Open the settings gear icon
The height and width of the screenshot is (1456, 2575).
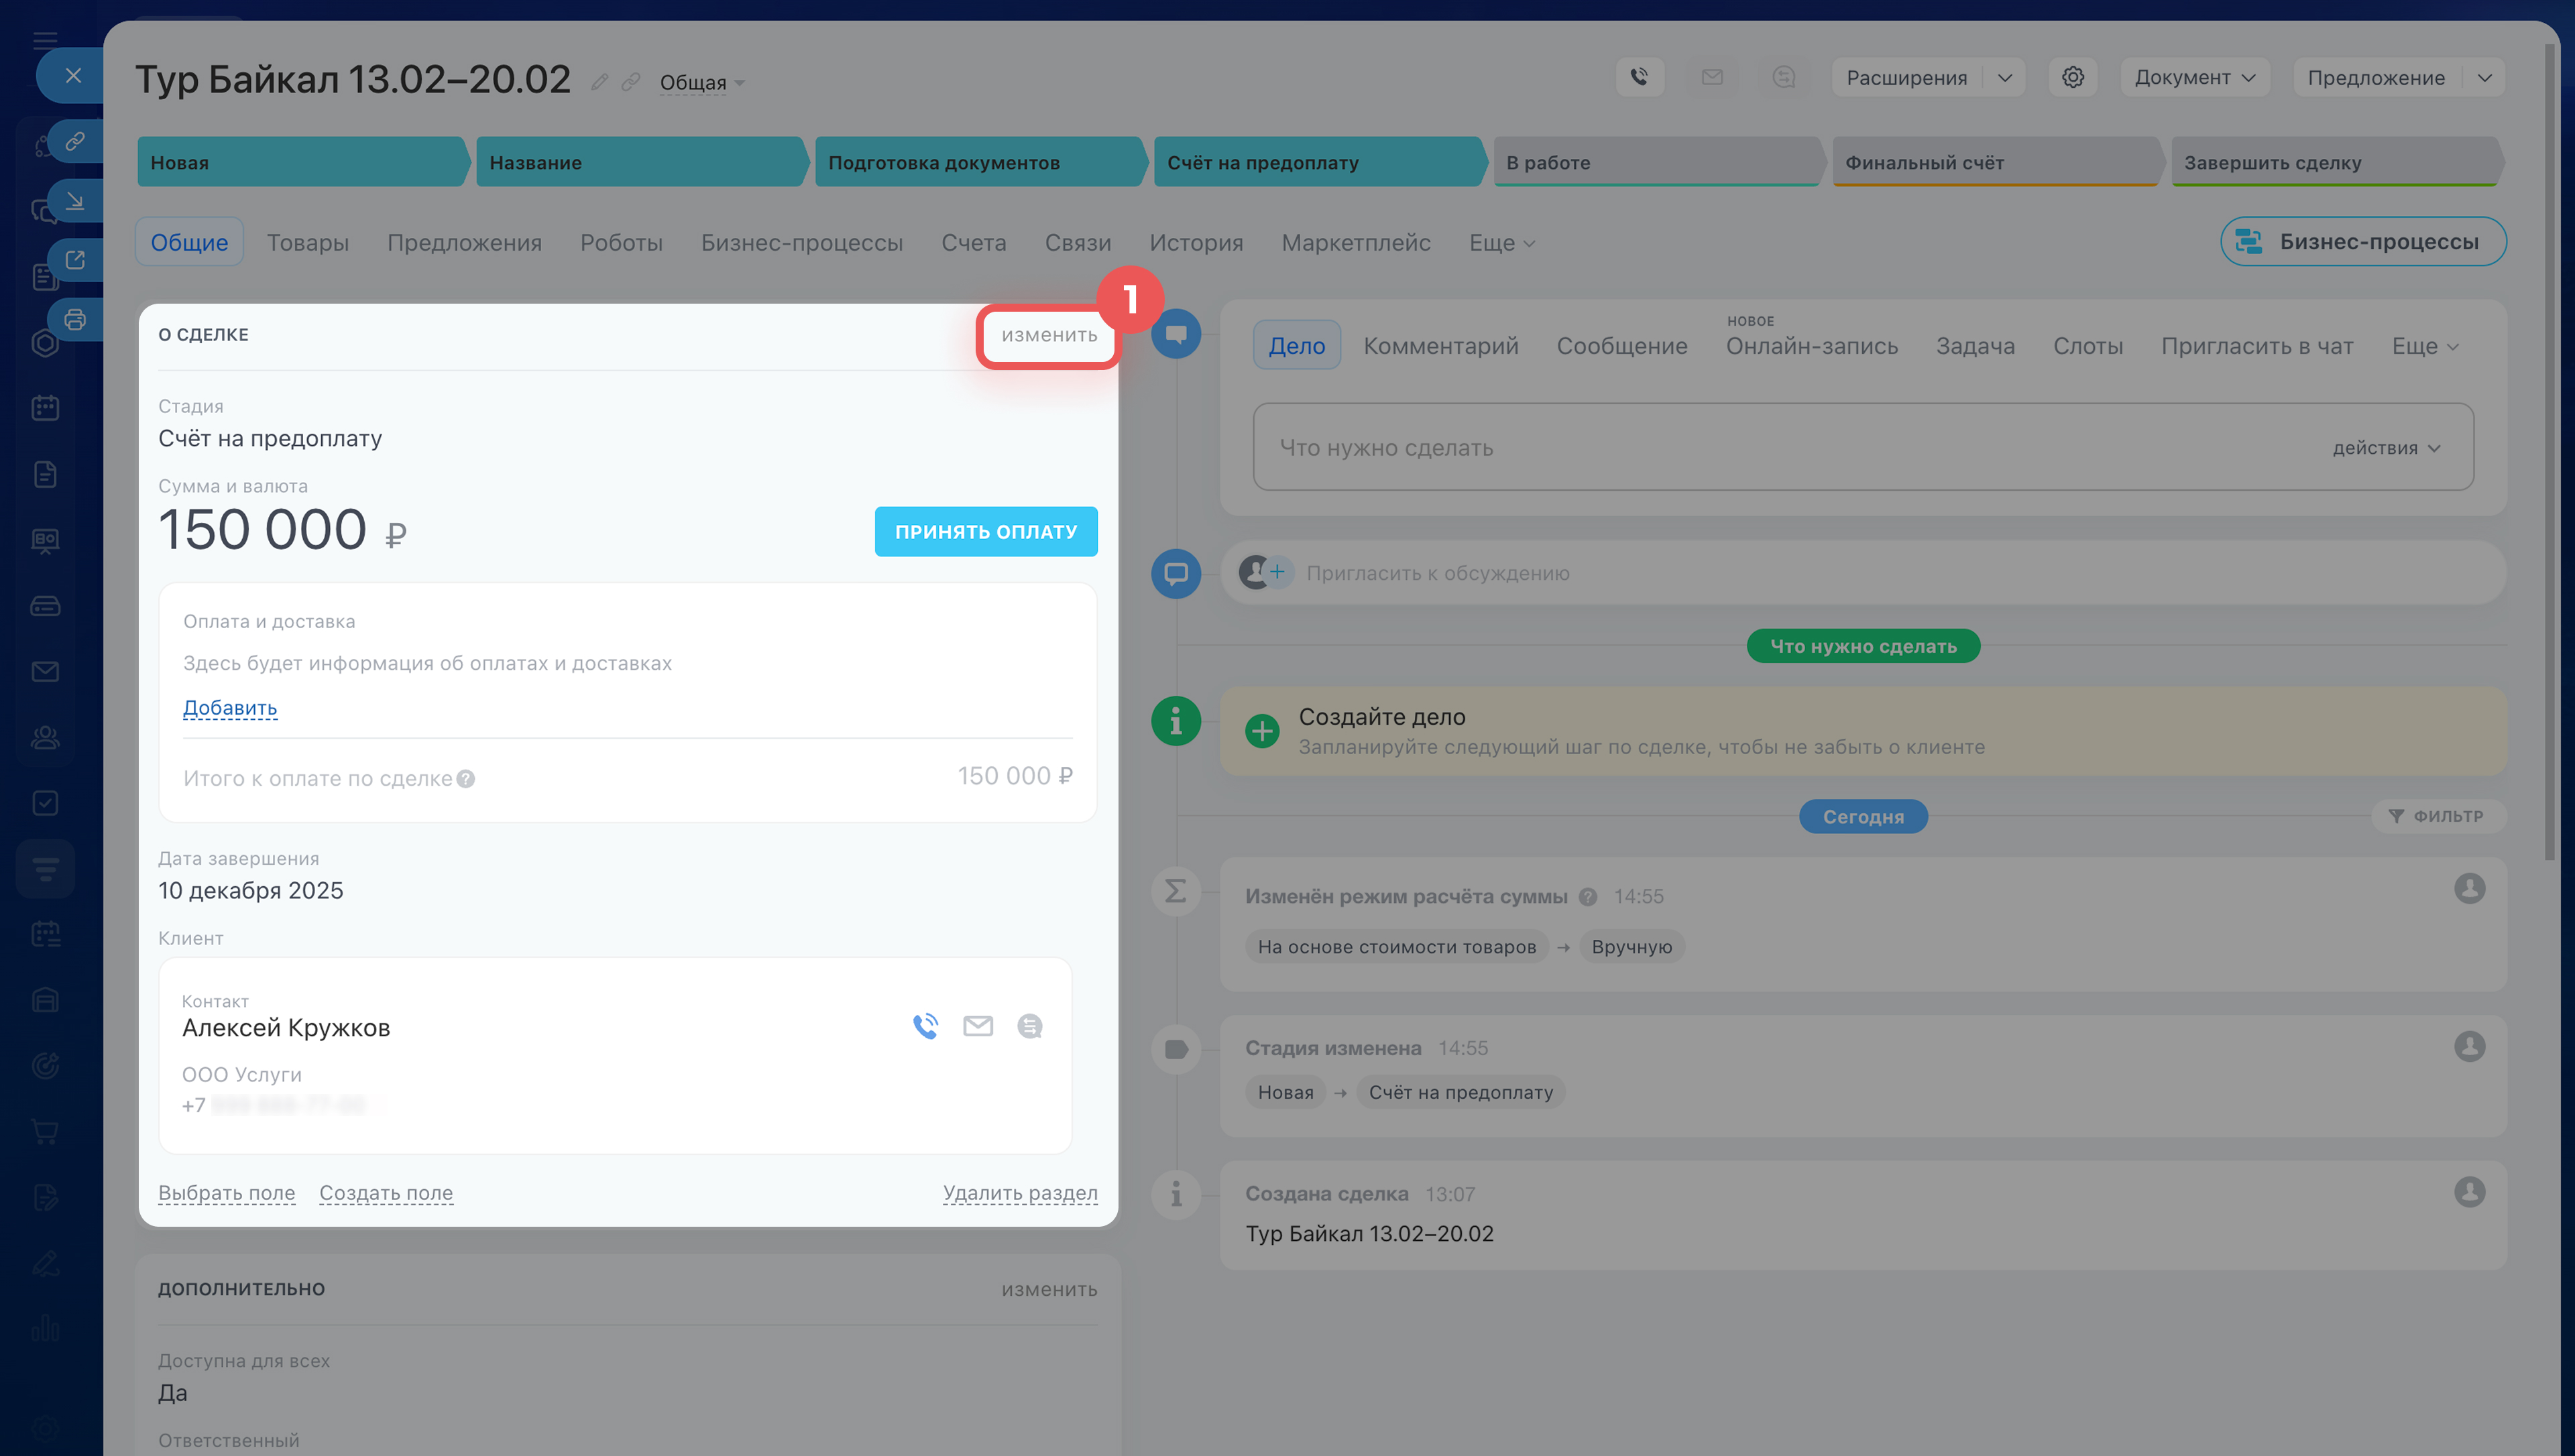(2072, 77)
